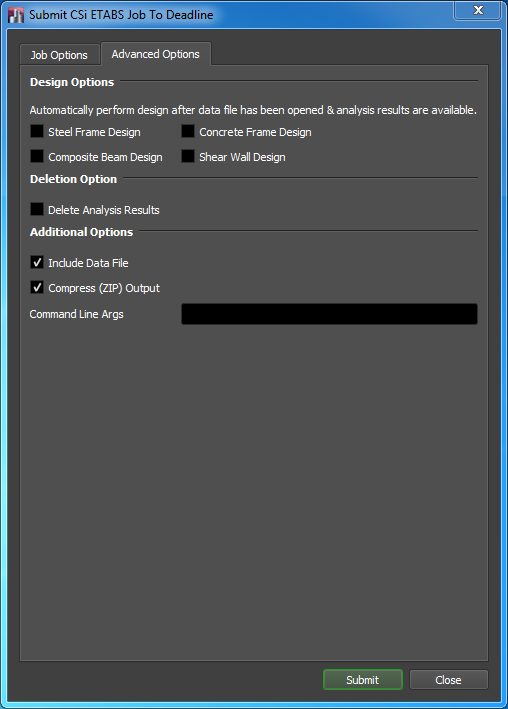Click the Design Options section heading
The width and height of the screenshot is (508, 709).
(x=72, y=82)
